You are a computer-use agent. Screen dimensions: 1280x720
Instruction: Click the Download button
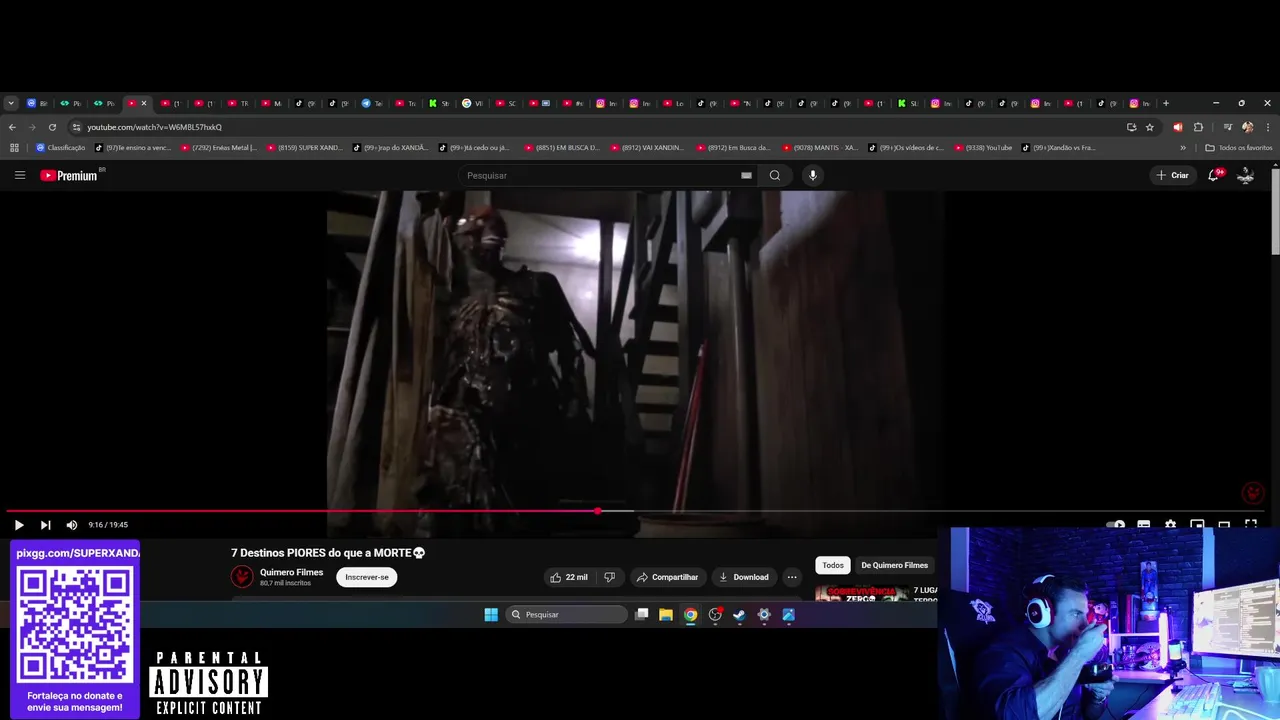[743, 577]
